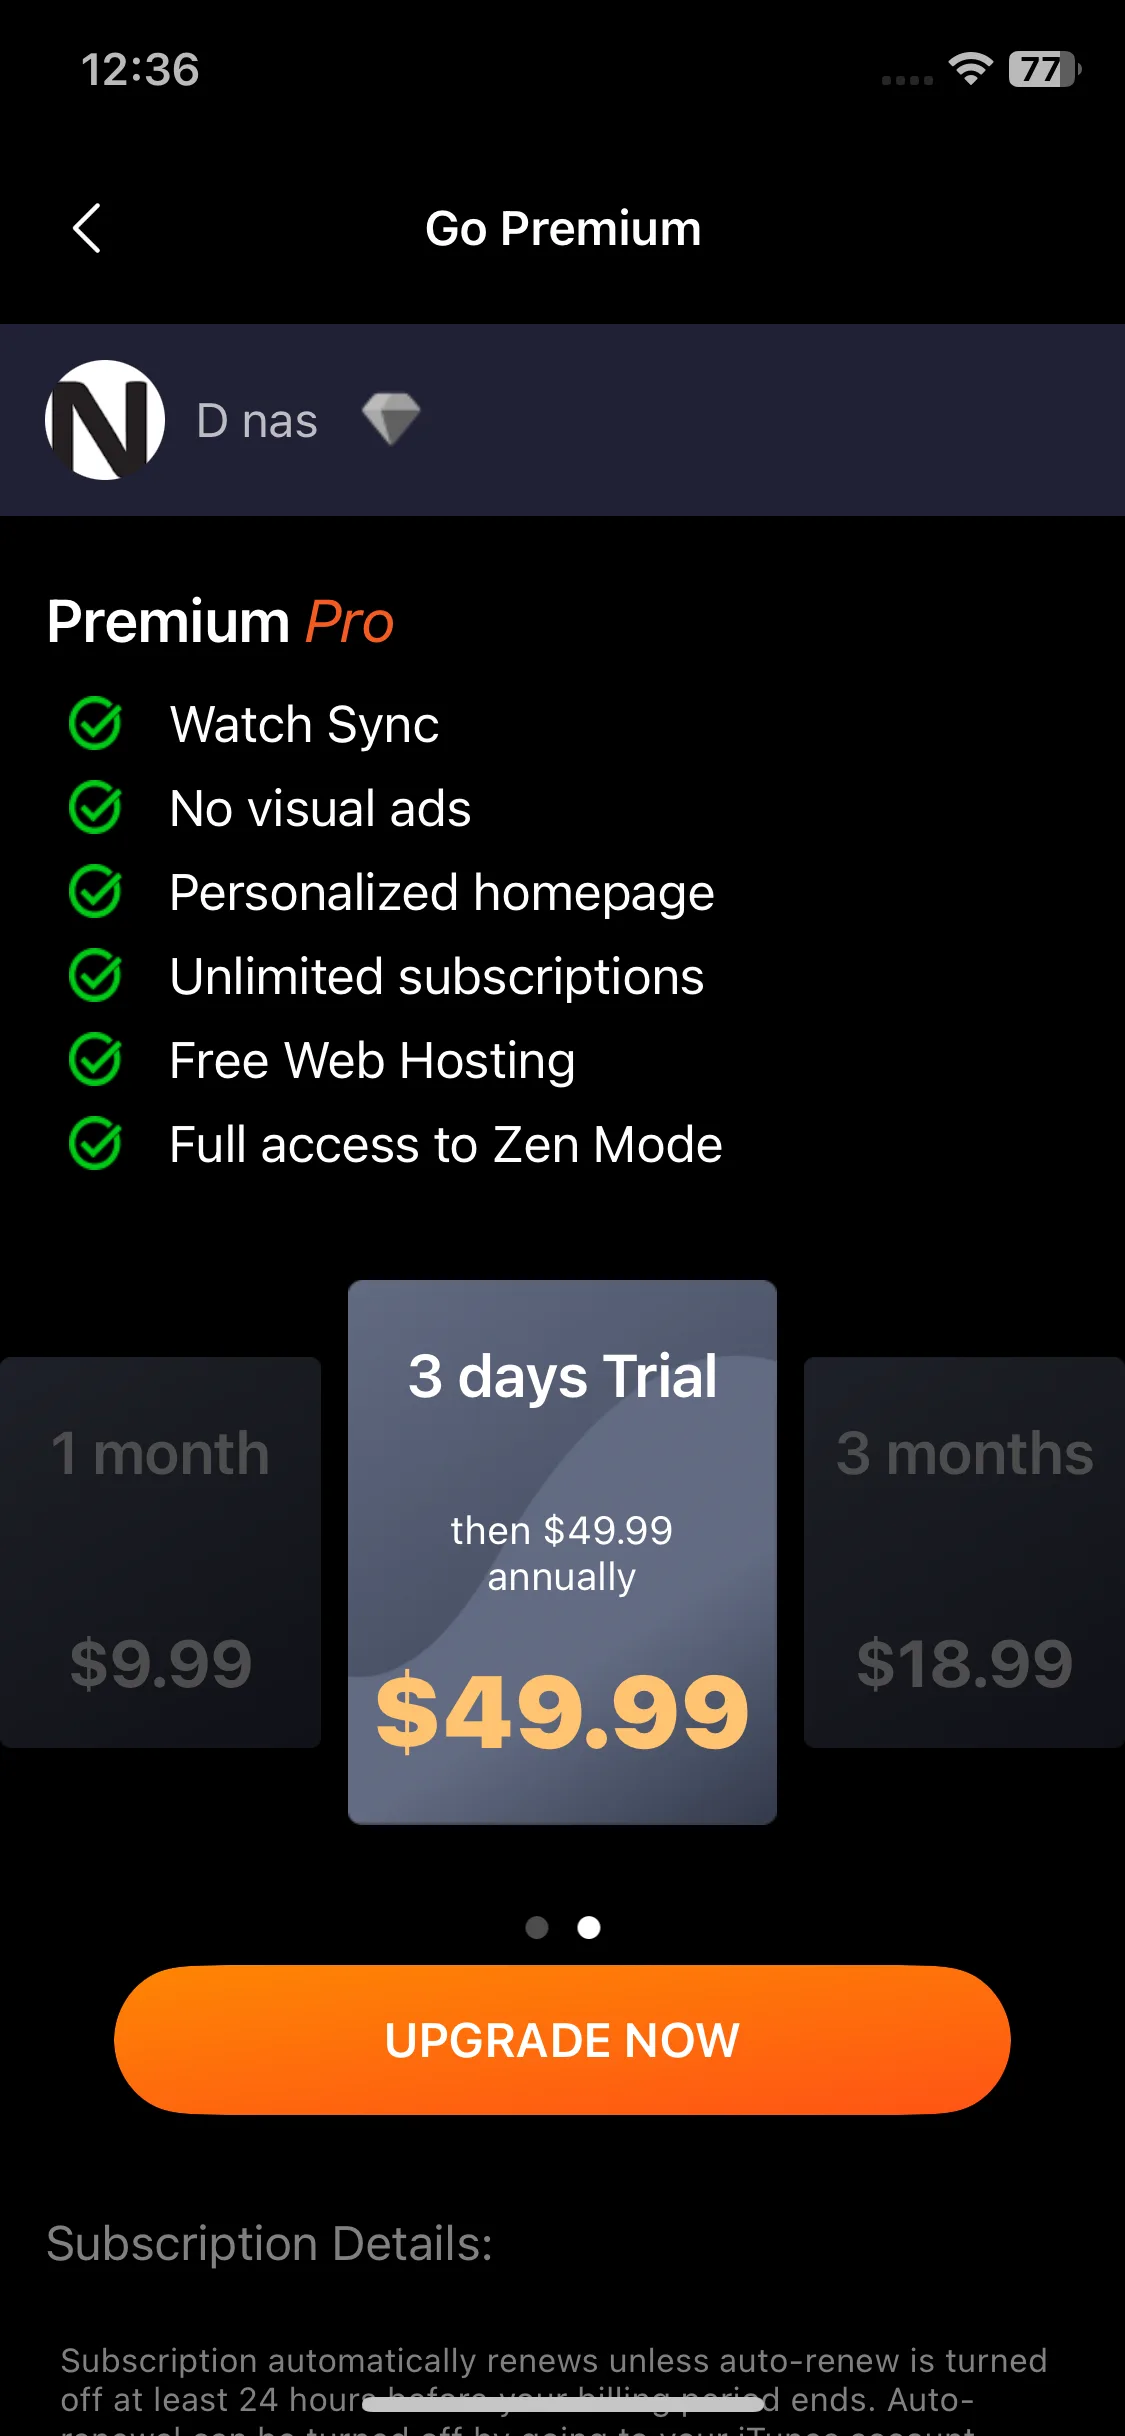Image resolution: width=1125 pixels, height=2436 pixels.
Task: Tap the Watch Sync green checkmark
Action: click(x=95, y=724)
